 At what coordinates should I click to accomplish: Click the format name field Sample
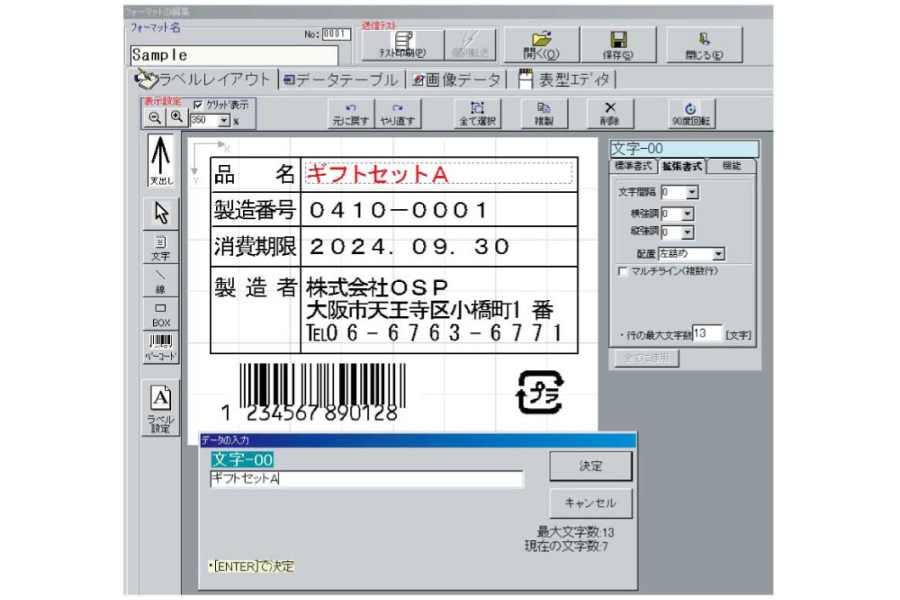click(234, 55)
